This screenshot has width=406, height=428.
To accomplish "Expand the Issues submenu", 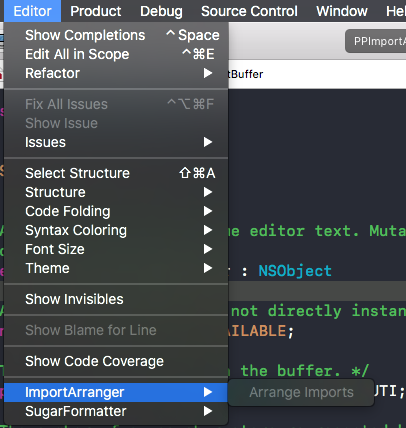I will coord(116,142).
